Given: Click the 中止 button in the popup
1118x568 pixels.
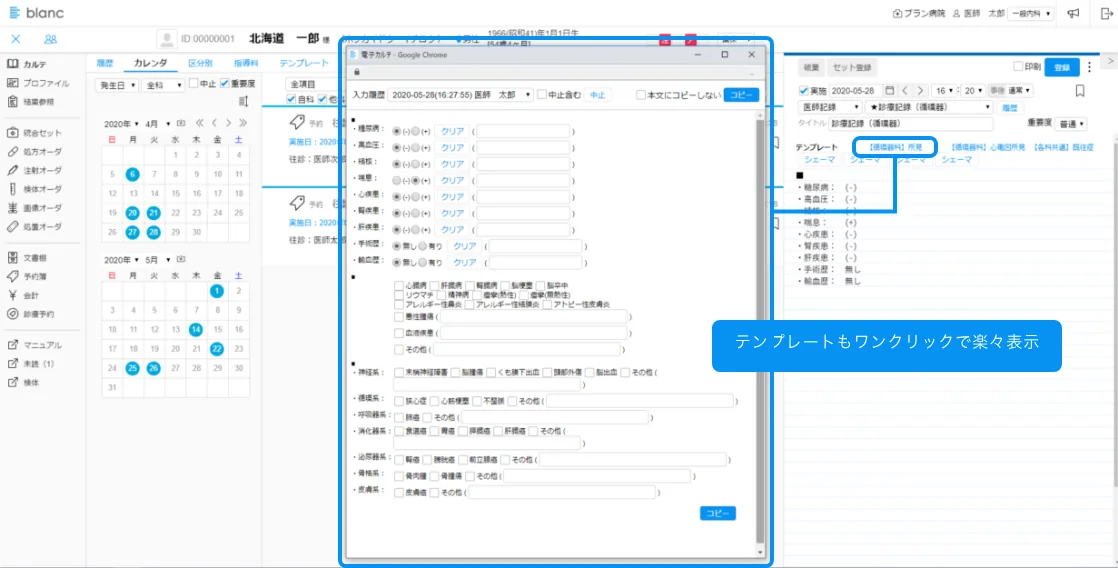Looking at the screenshot, I should coord(597,95).
